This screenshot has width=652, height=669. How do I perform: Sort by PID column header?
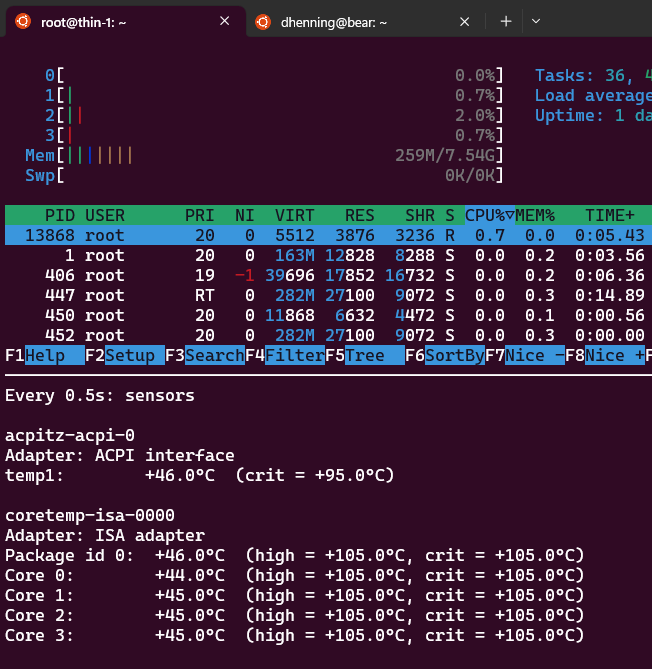click(x=60, y=215)
